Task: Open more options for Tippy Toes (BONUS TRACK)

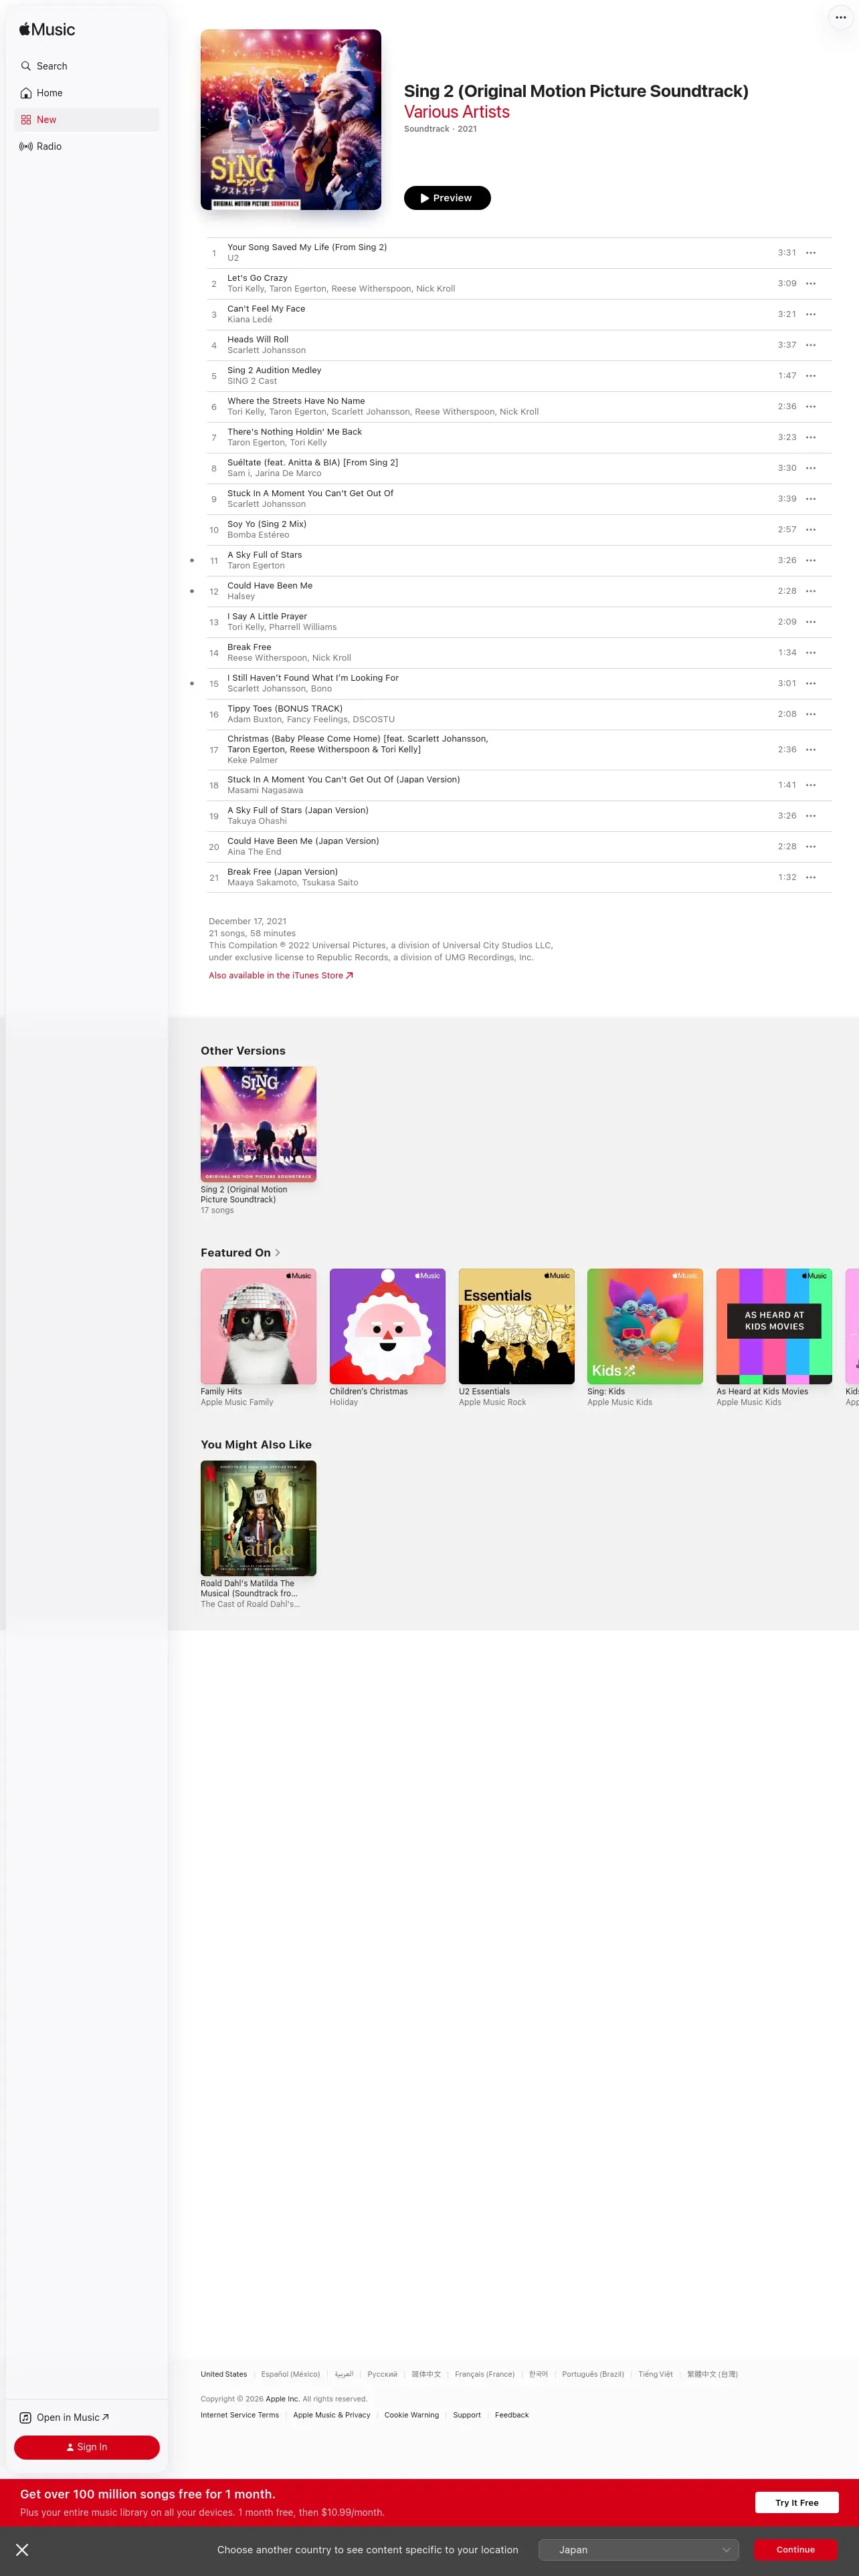Action: click(811, 714)
